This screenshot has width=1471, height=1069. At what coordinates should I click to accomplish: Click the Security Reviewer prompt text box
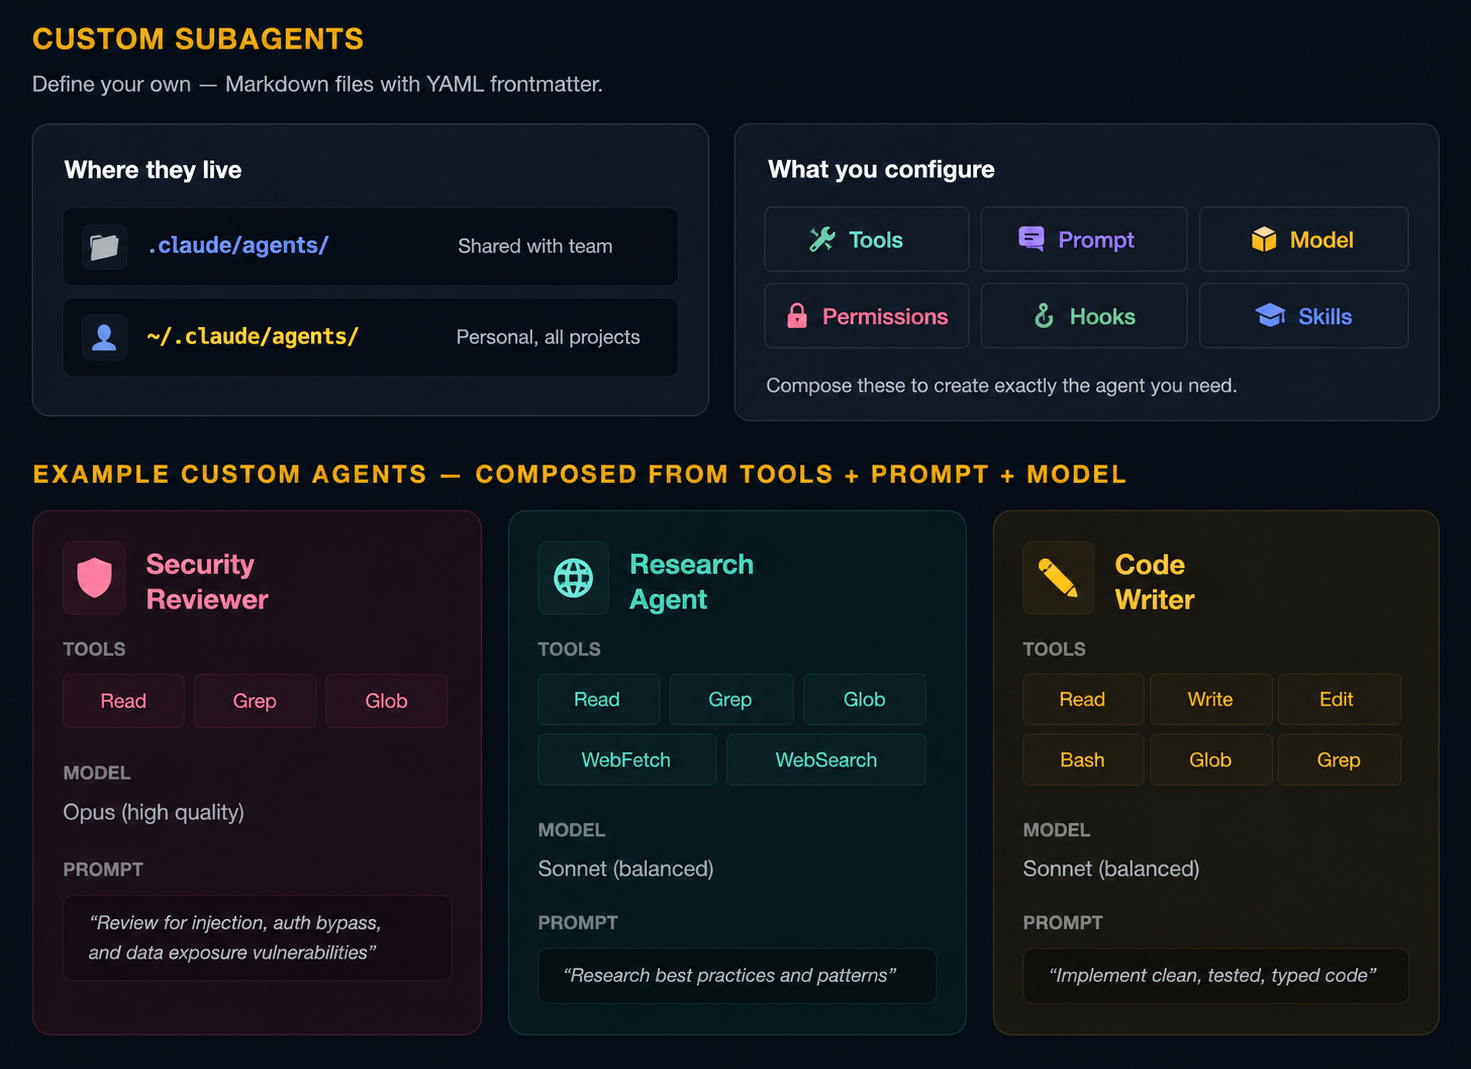(257, 938)
